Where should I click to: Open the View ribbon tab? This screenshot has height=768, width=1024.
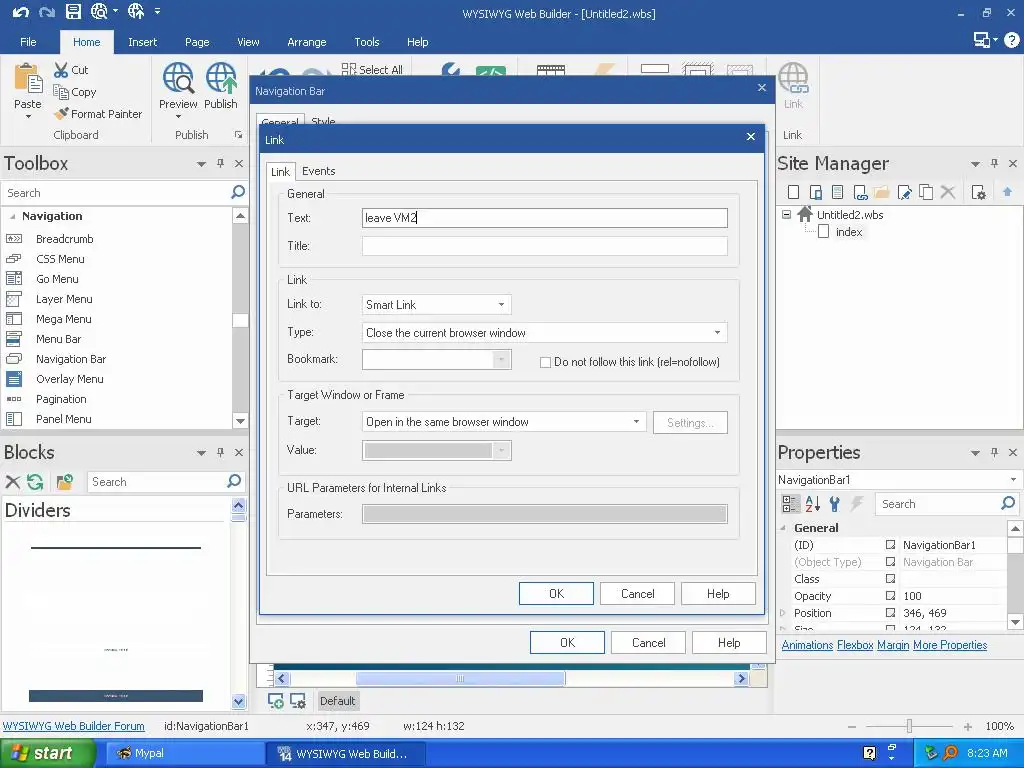pos(248,42)
